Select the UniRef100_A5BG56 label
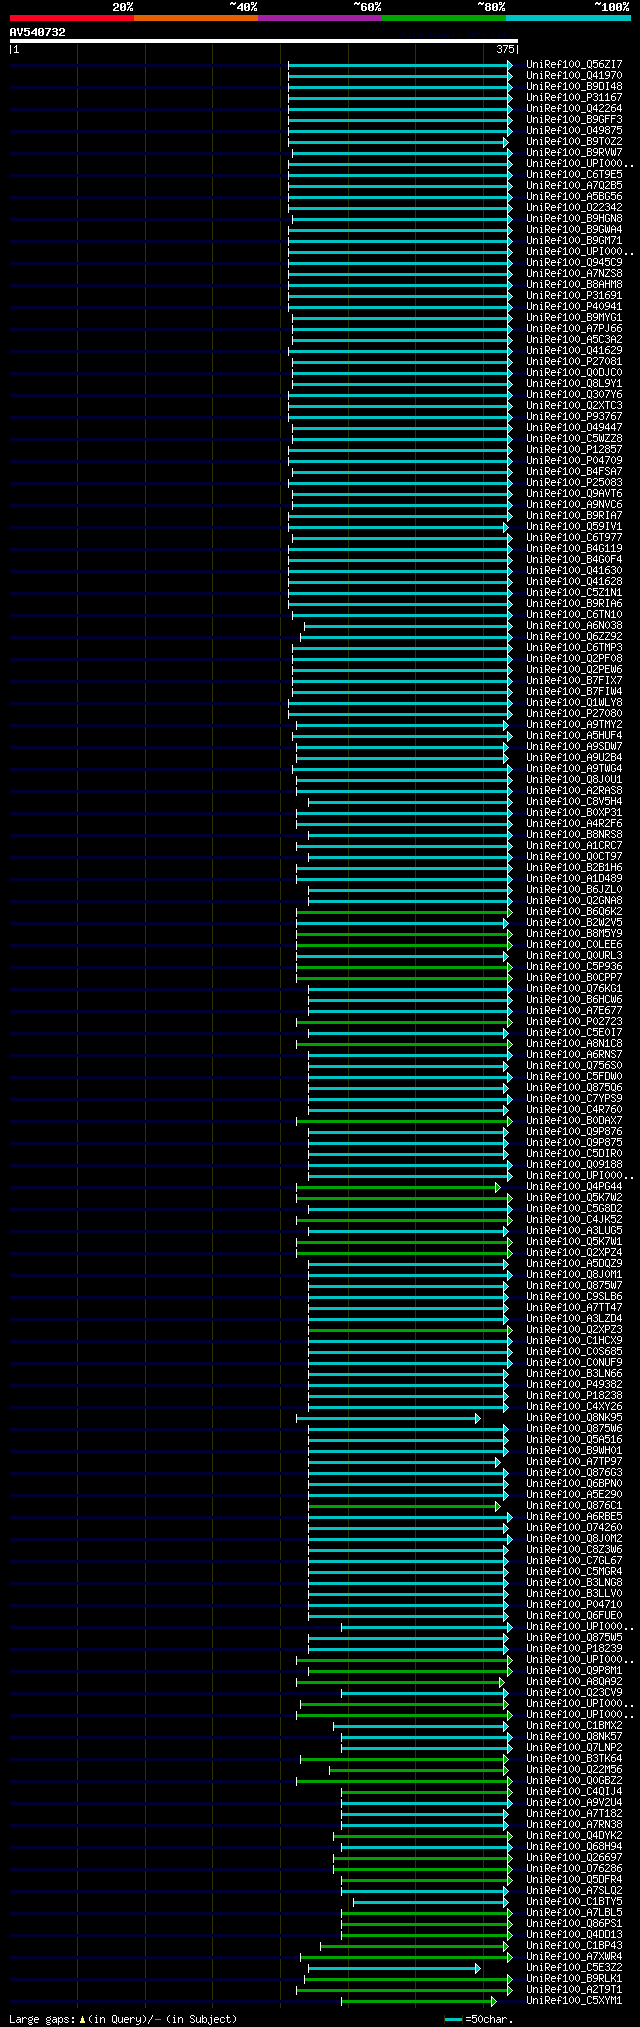This screenshot has height=2027, width=640. [x=574, y=196]
